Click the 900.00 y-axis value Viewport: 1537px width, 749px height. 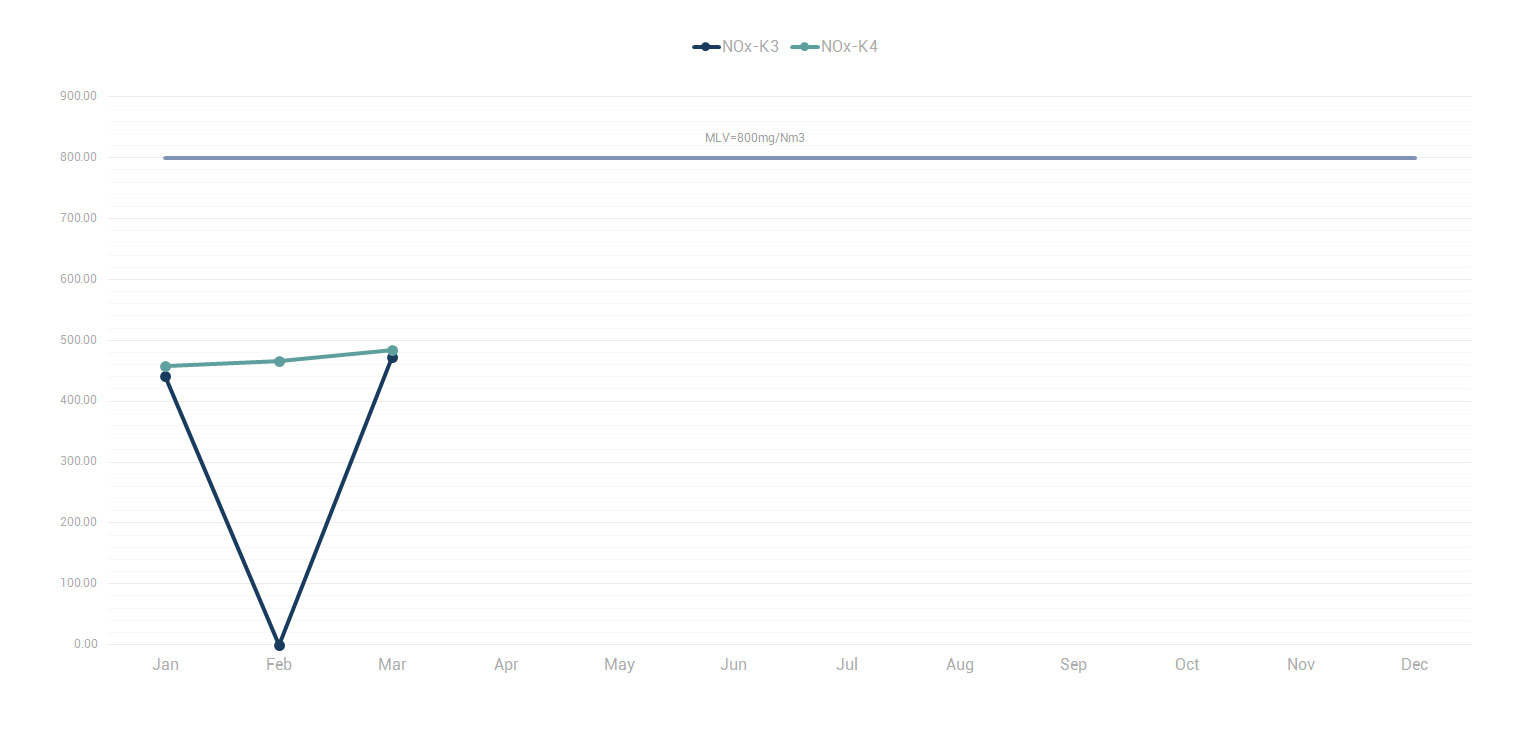pos(78,96)
